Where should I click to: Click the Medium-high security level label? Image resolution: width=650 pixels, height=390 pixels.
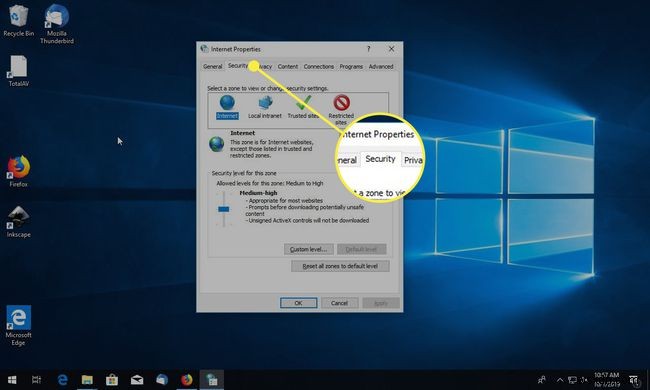[258, 193]
